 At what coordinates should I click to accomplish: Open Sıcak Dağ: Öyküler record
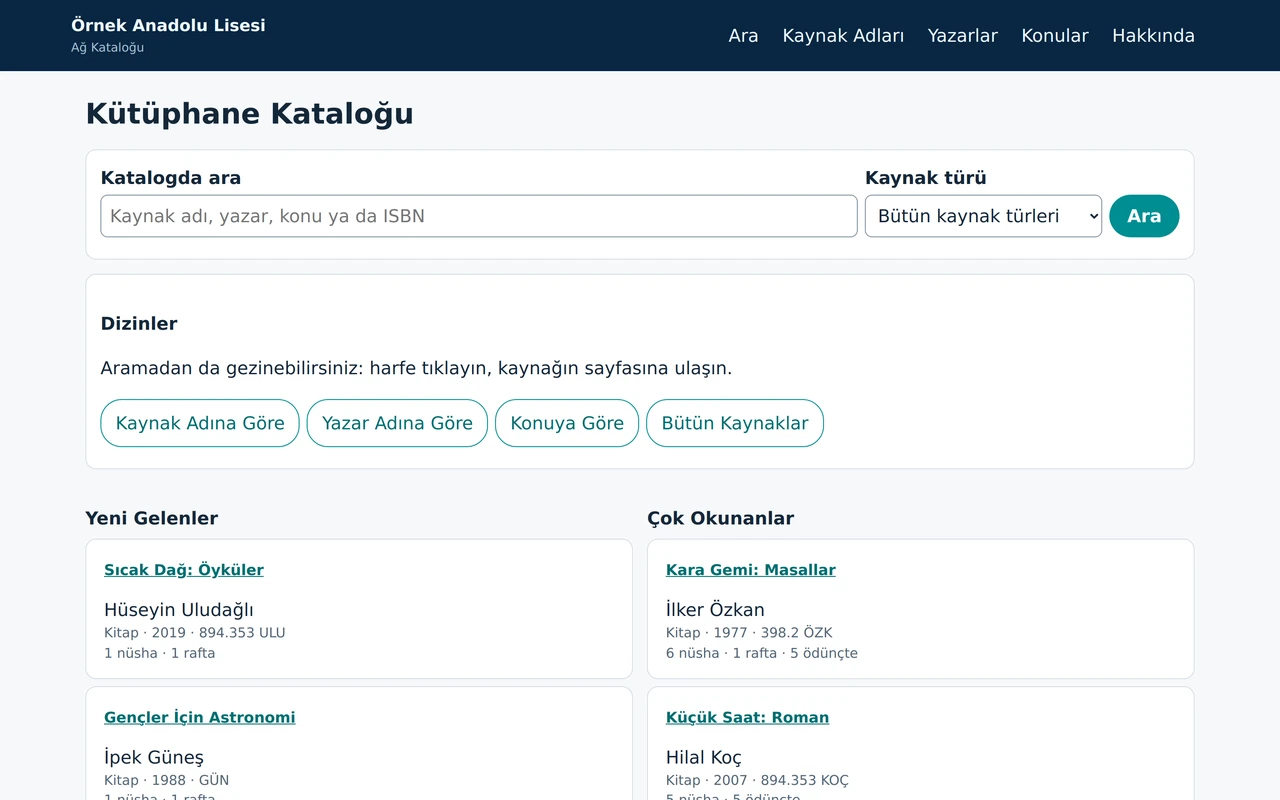(x=184, y=570)
